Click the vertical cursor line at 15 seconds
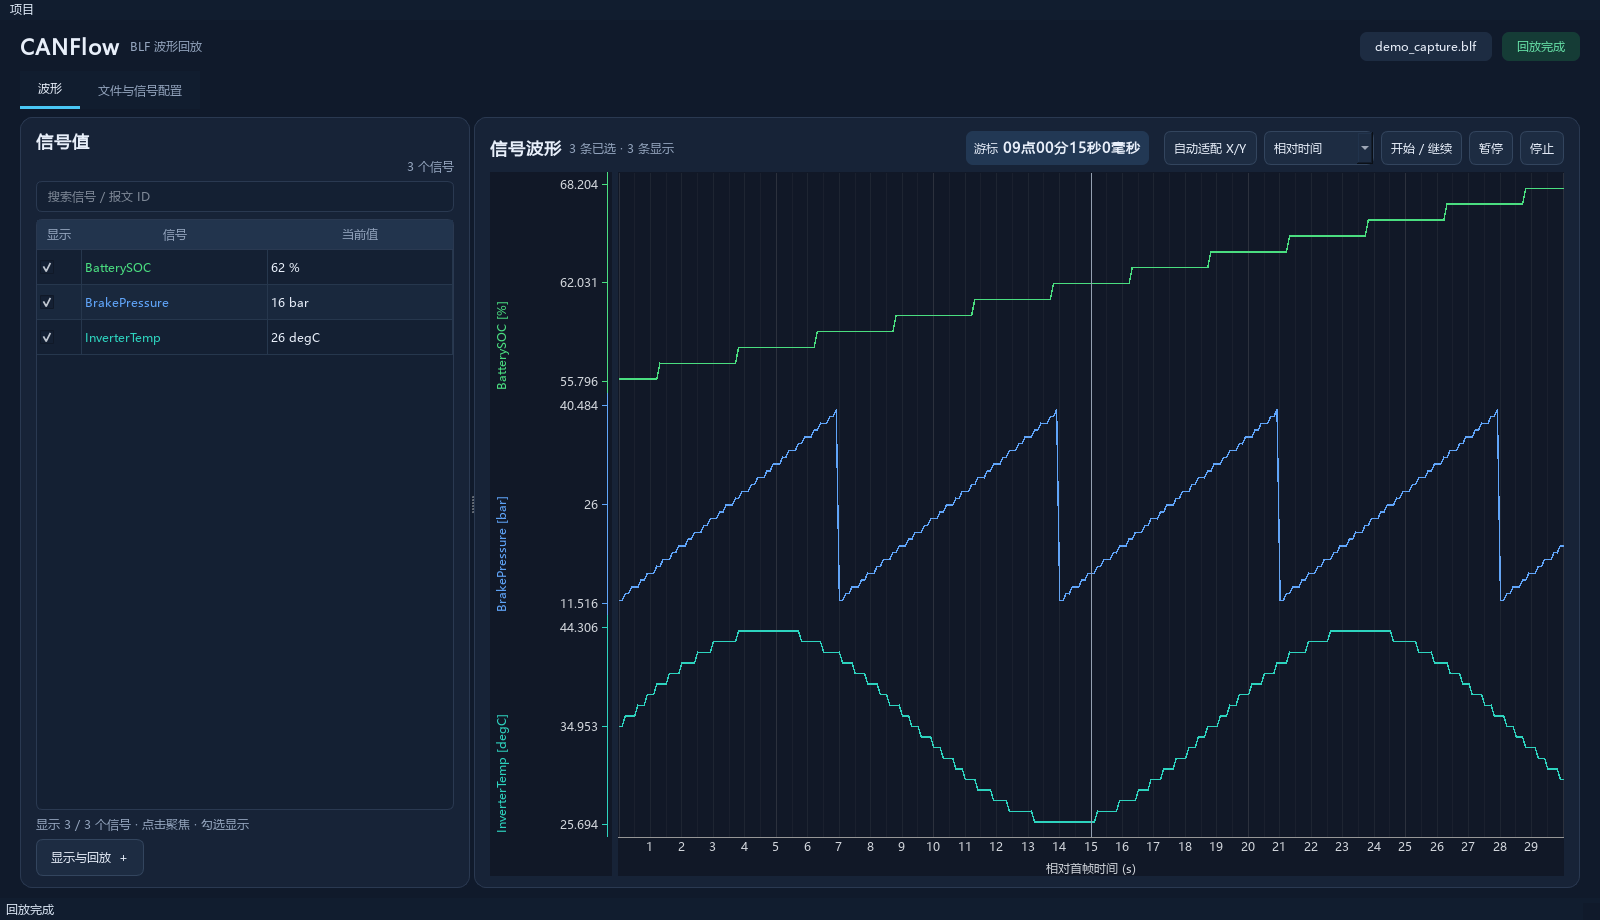This screenshot has height=920, width=1600. 1091,505
